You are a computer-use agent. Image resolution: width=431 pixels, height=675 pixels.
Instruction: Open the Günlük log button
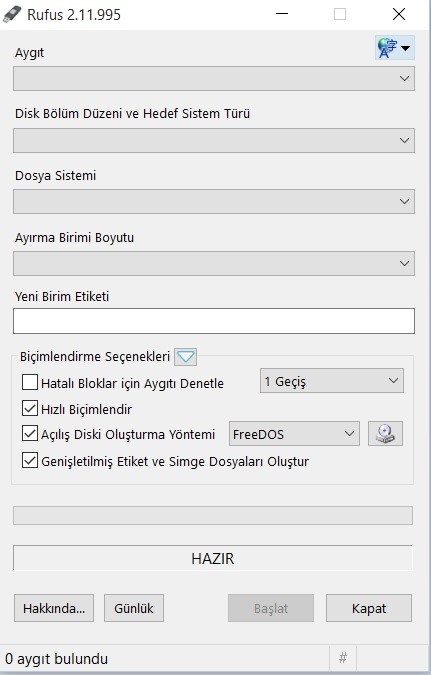(134, 608)
